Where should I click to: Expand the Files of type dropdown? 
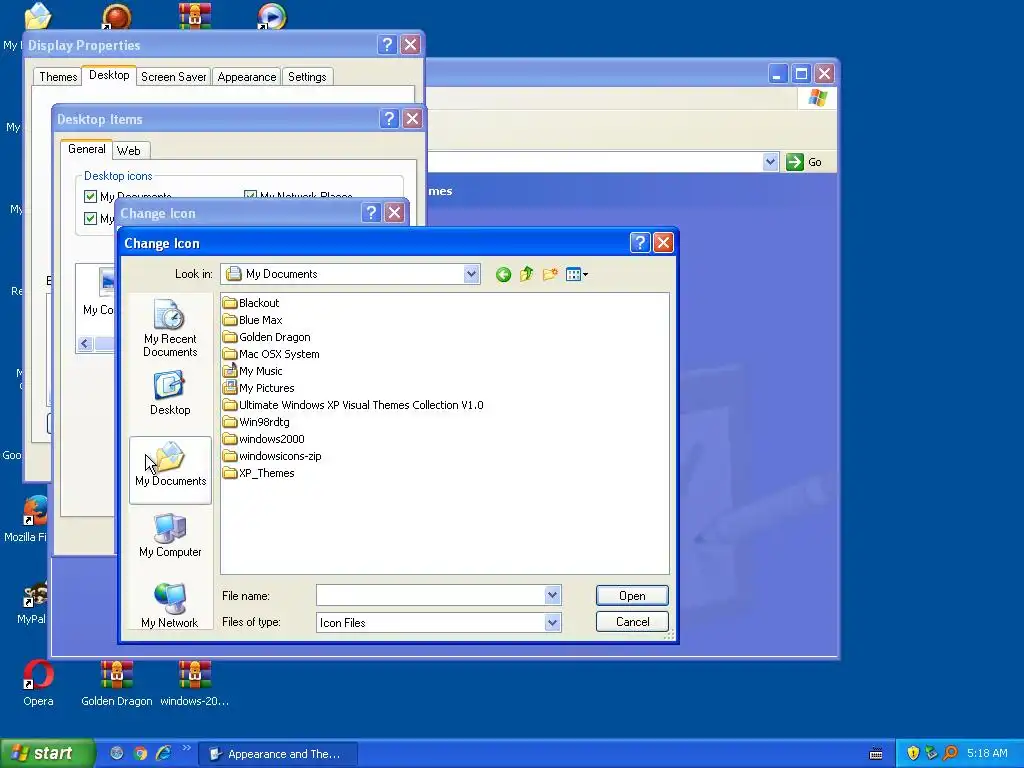tap(552, 622)
